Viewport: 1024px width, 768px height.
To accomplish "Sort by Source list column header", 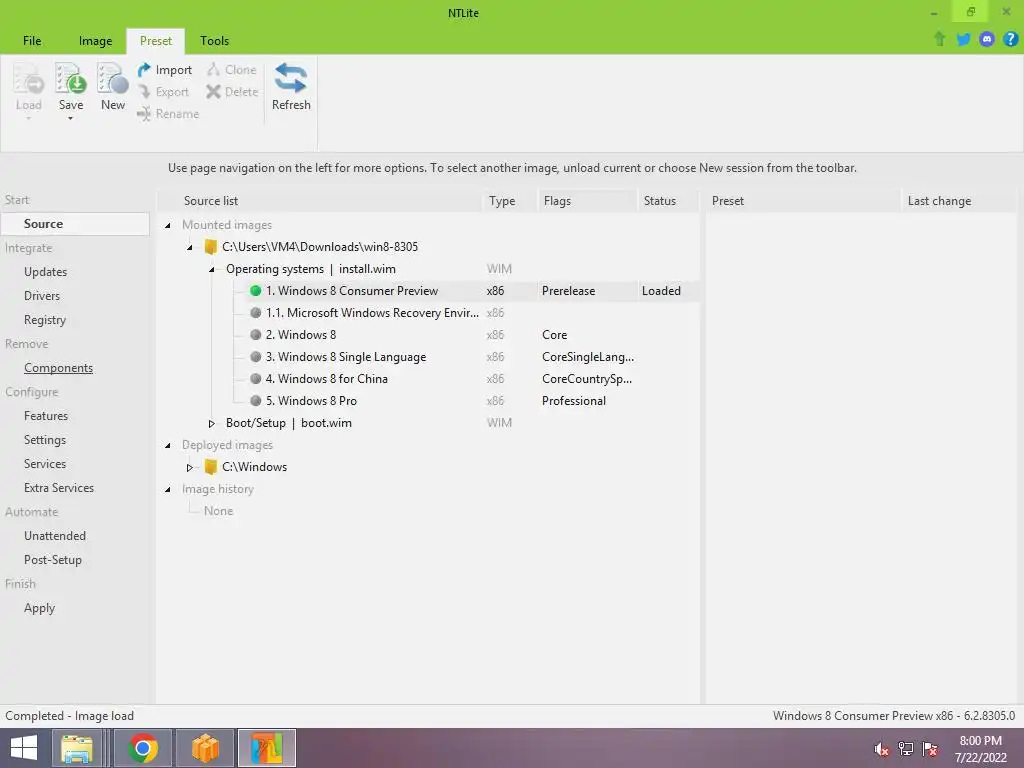I will point(320,200).
